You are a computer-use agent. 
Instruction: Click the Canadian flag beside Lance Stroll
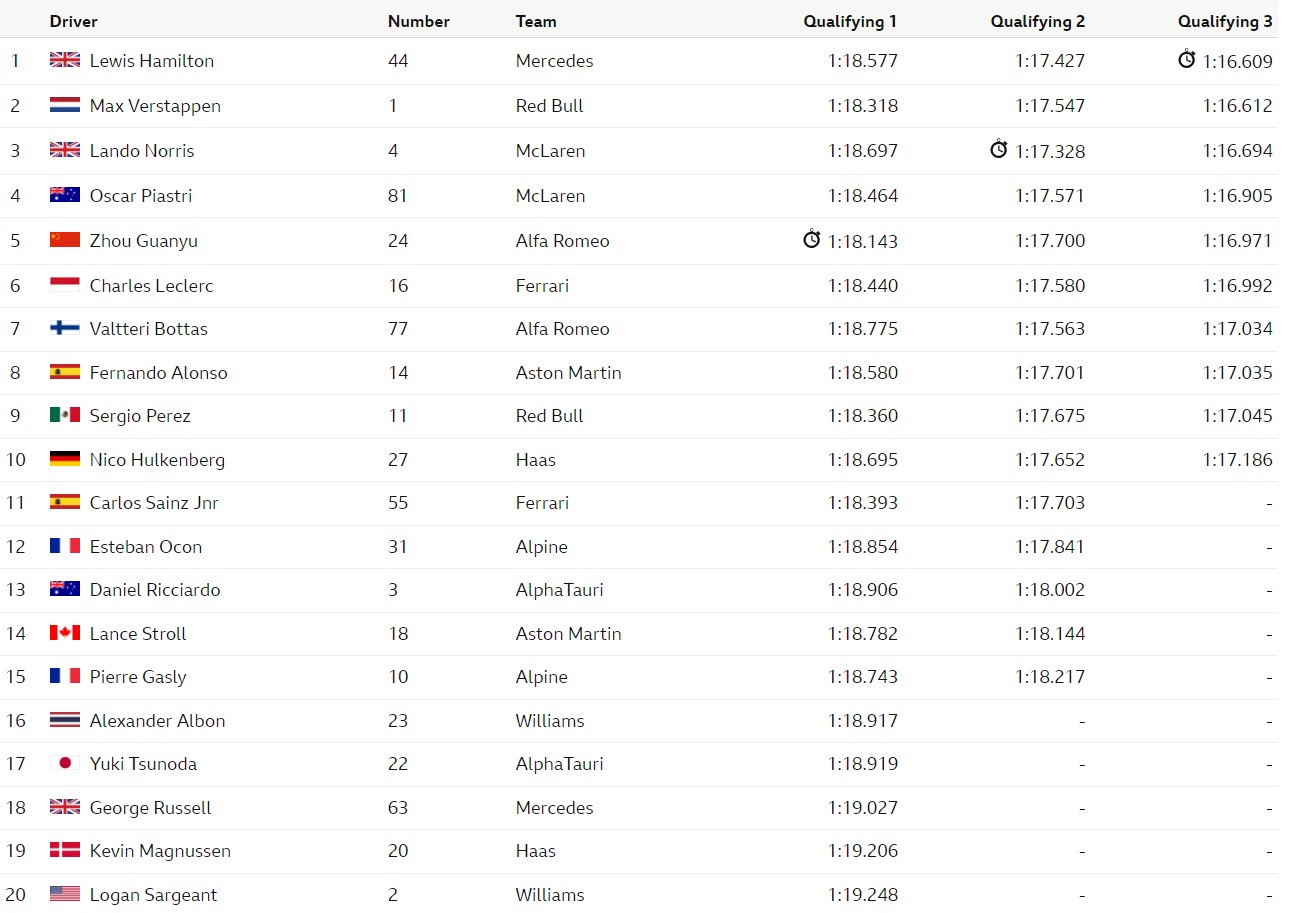[x=65, y=633]
